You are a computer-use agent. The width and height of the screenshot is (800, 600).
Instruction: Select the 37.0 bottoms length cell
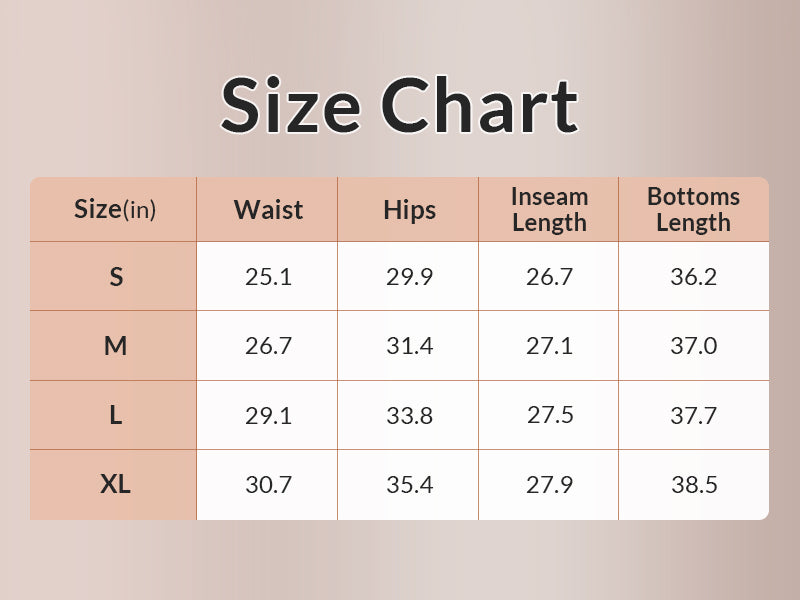[x=693, y=346]
